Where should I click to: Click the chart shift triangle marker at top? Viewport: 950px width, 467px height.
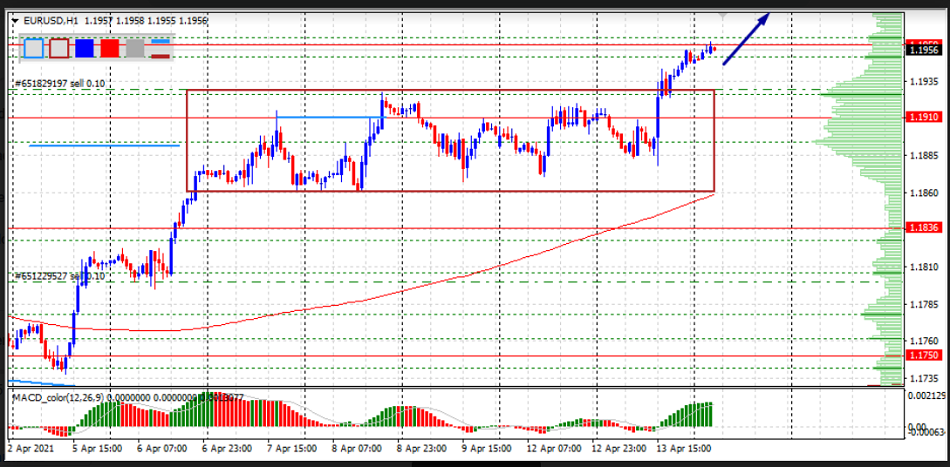click(x=722, y=15)
